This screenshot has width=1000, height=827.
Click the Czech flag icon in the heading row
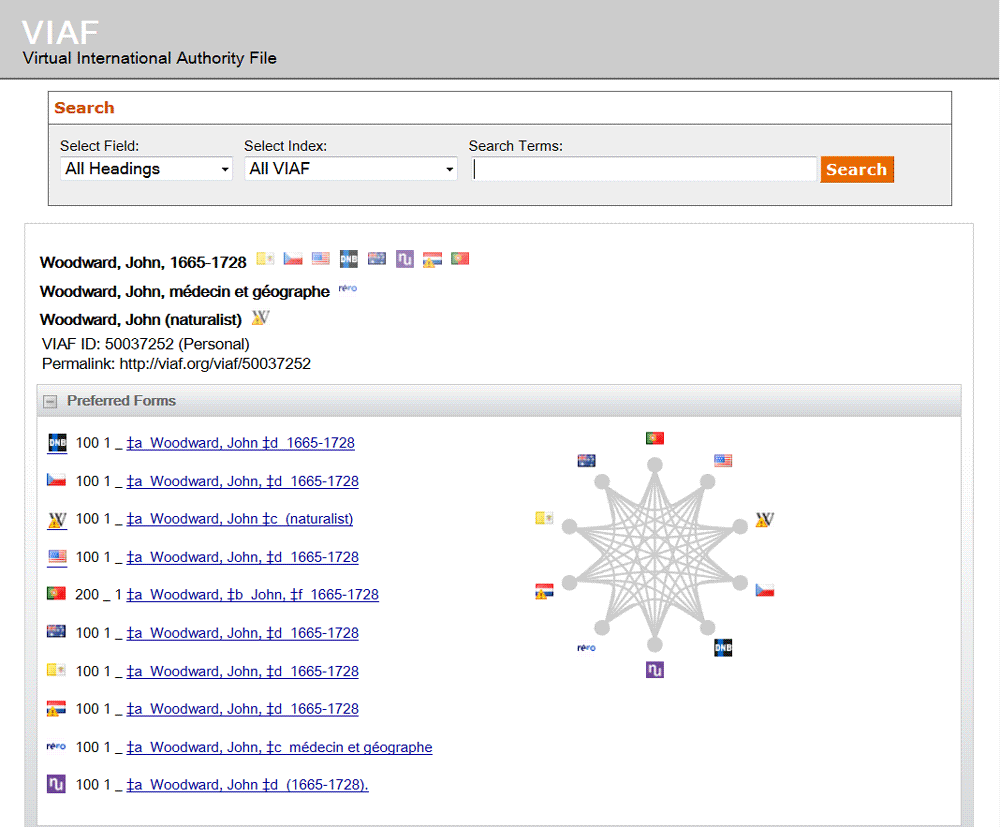[x=293, y=258]
